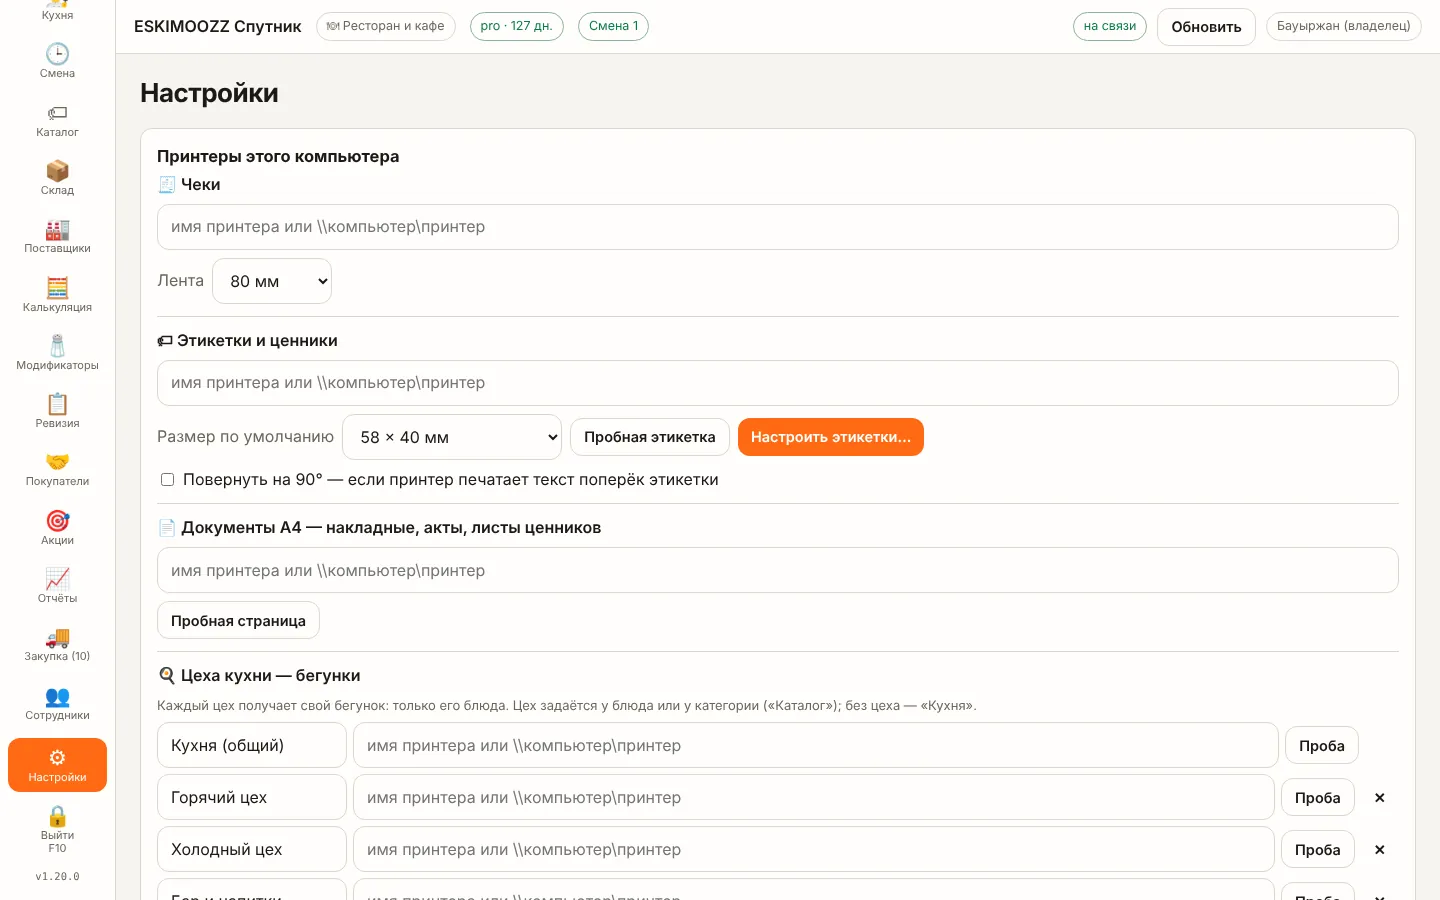Click the Горячий цех name field
The width and height of the screenshot is (1440, 900).
pyautogui.click(x=252, y=797)
